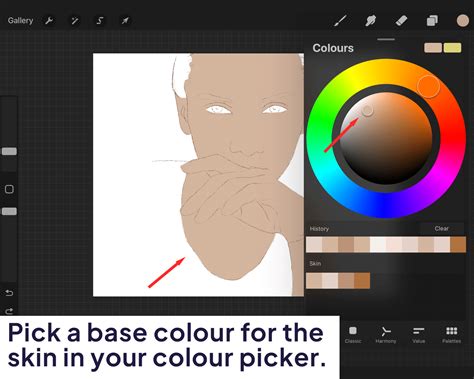Click the hue ring orange selector
Image resolution: width=474 pixels, height=379 pixels.
(428, 87)
